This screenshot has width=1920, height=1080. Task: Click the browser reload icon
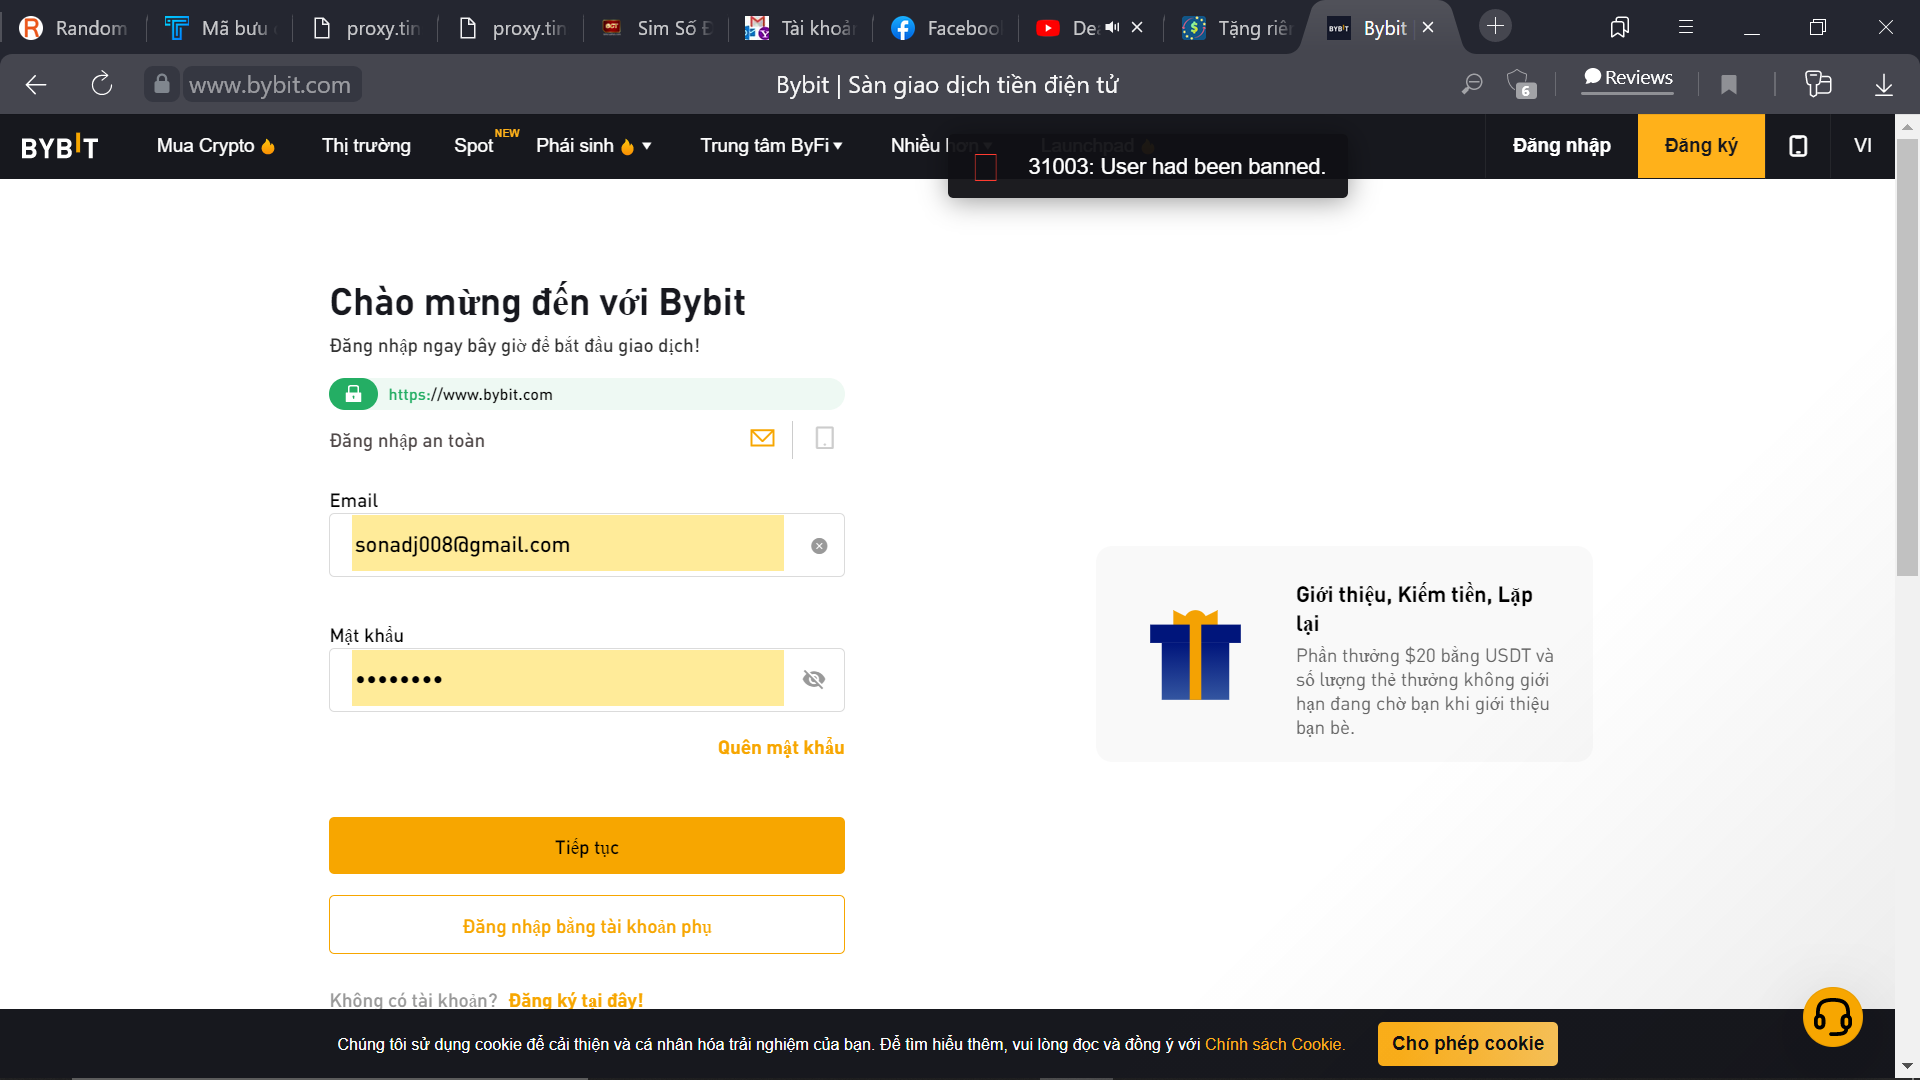[x=101, y=85]
